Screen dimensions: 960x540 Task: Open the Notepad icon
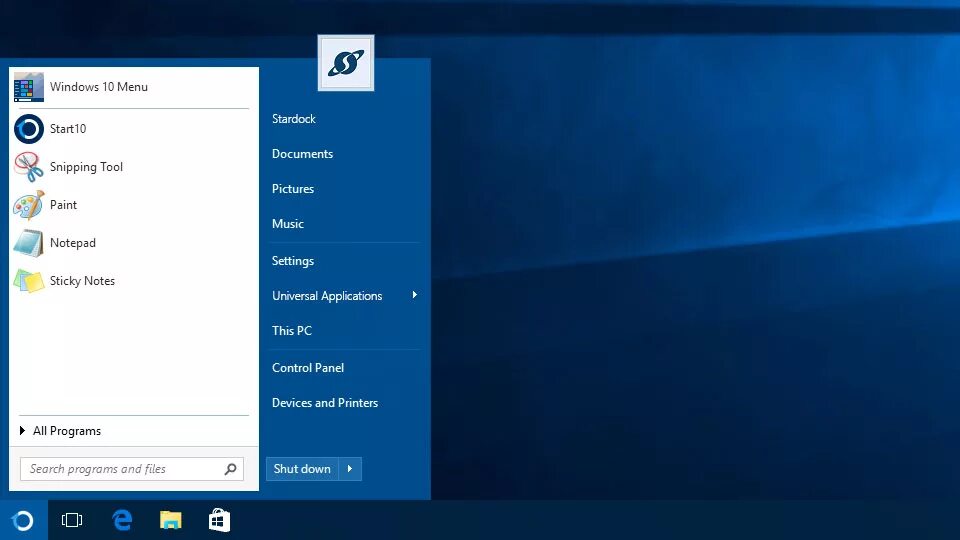coord(29,243)
